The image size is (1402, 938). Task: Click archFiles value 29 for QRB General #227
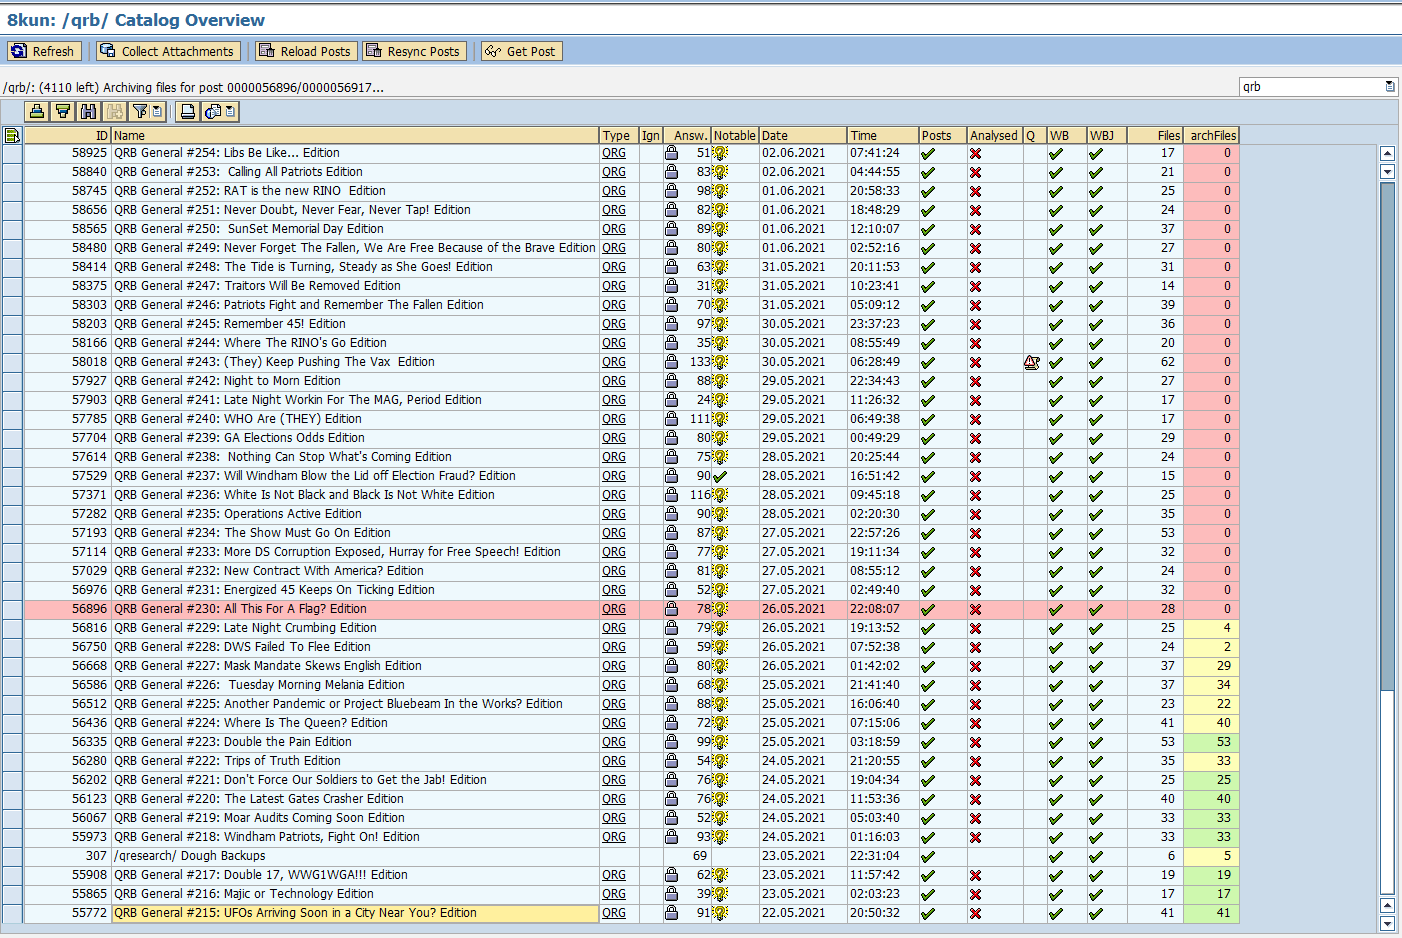[1212, 666]
